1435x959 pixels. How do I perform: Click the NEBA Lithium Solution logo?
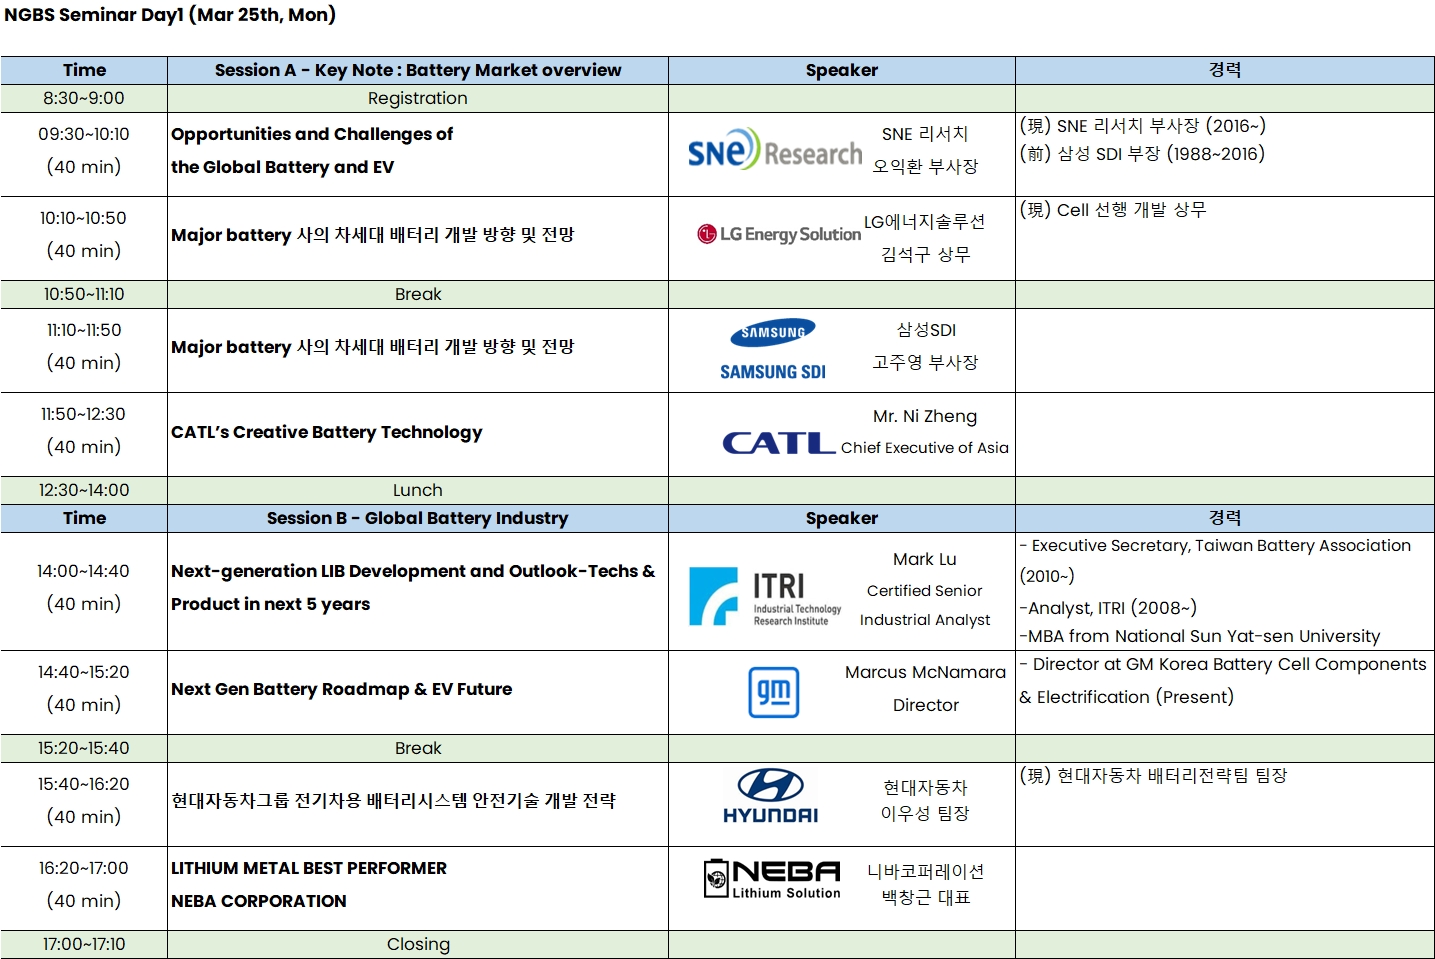[x=772, y=879]
